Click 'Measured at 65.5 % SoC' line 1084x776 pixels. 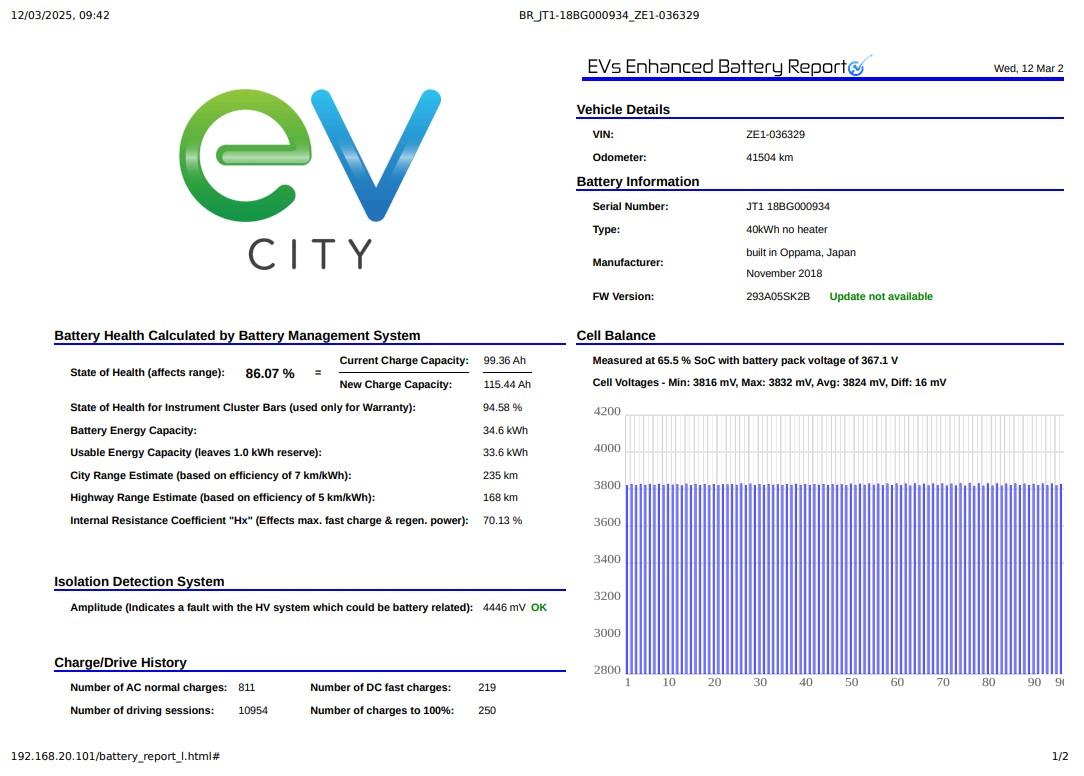[x=745, y=360]
